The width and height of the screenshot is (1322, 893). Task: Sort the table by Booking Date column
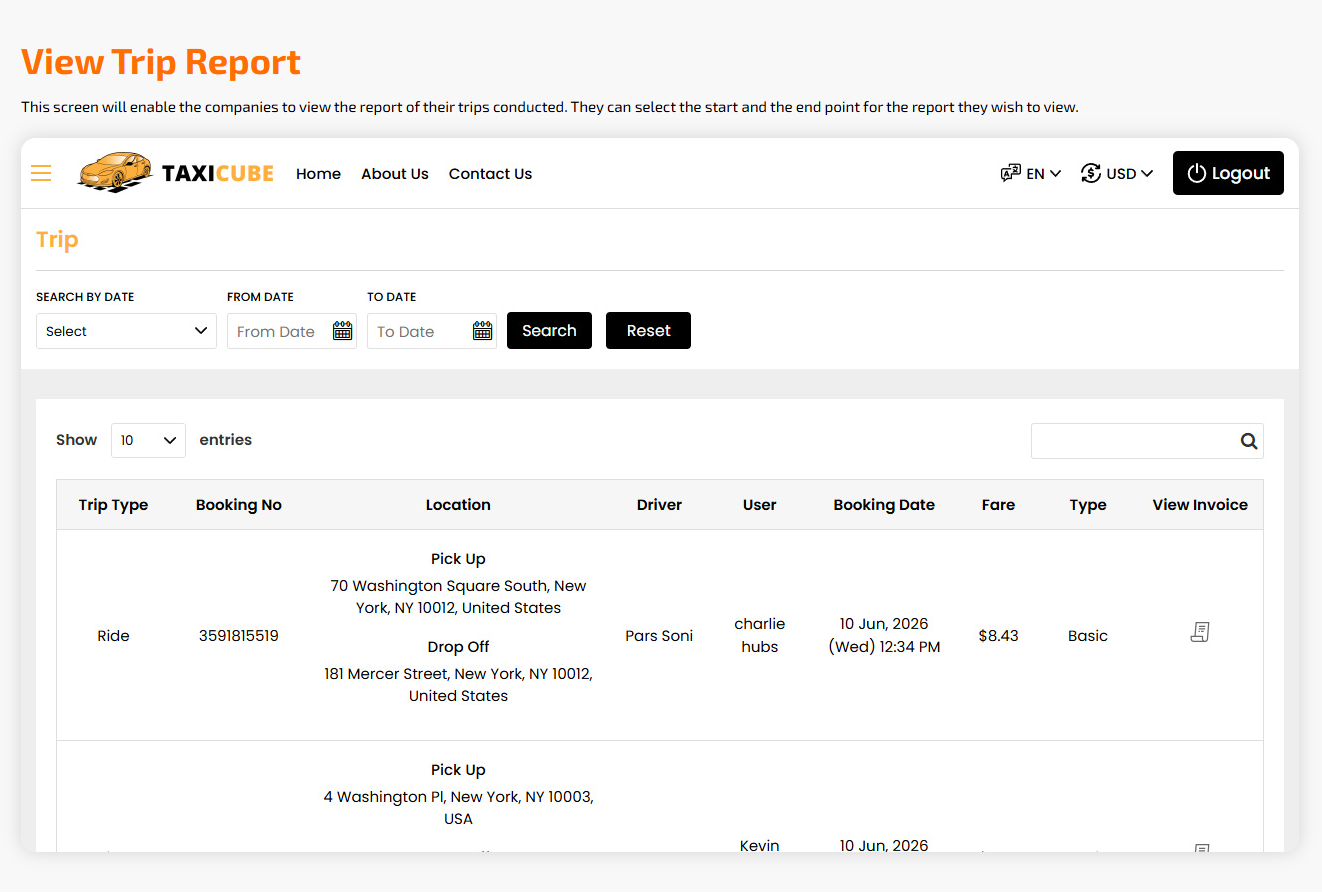click(884, 505)
